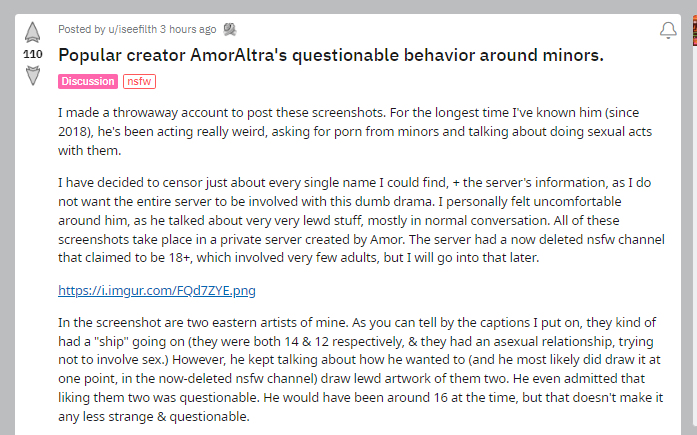Viewport: 697px width, 435px height.
Task: Click the gray award icon beside timestamp
Action: click(229, 29)
